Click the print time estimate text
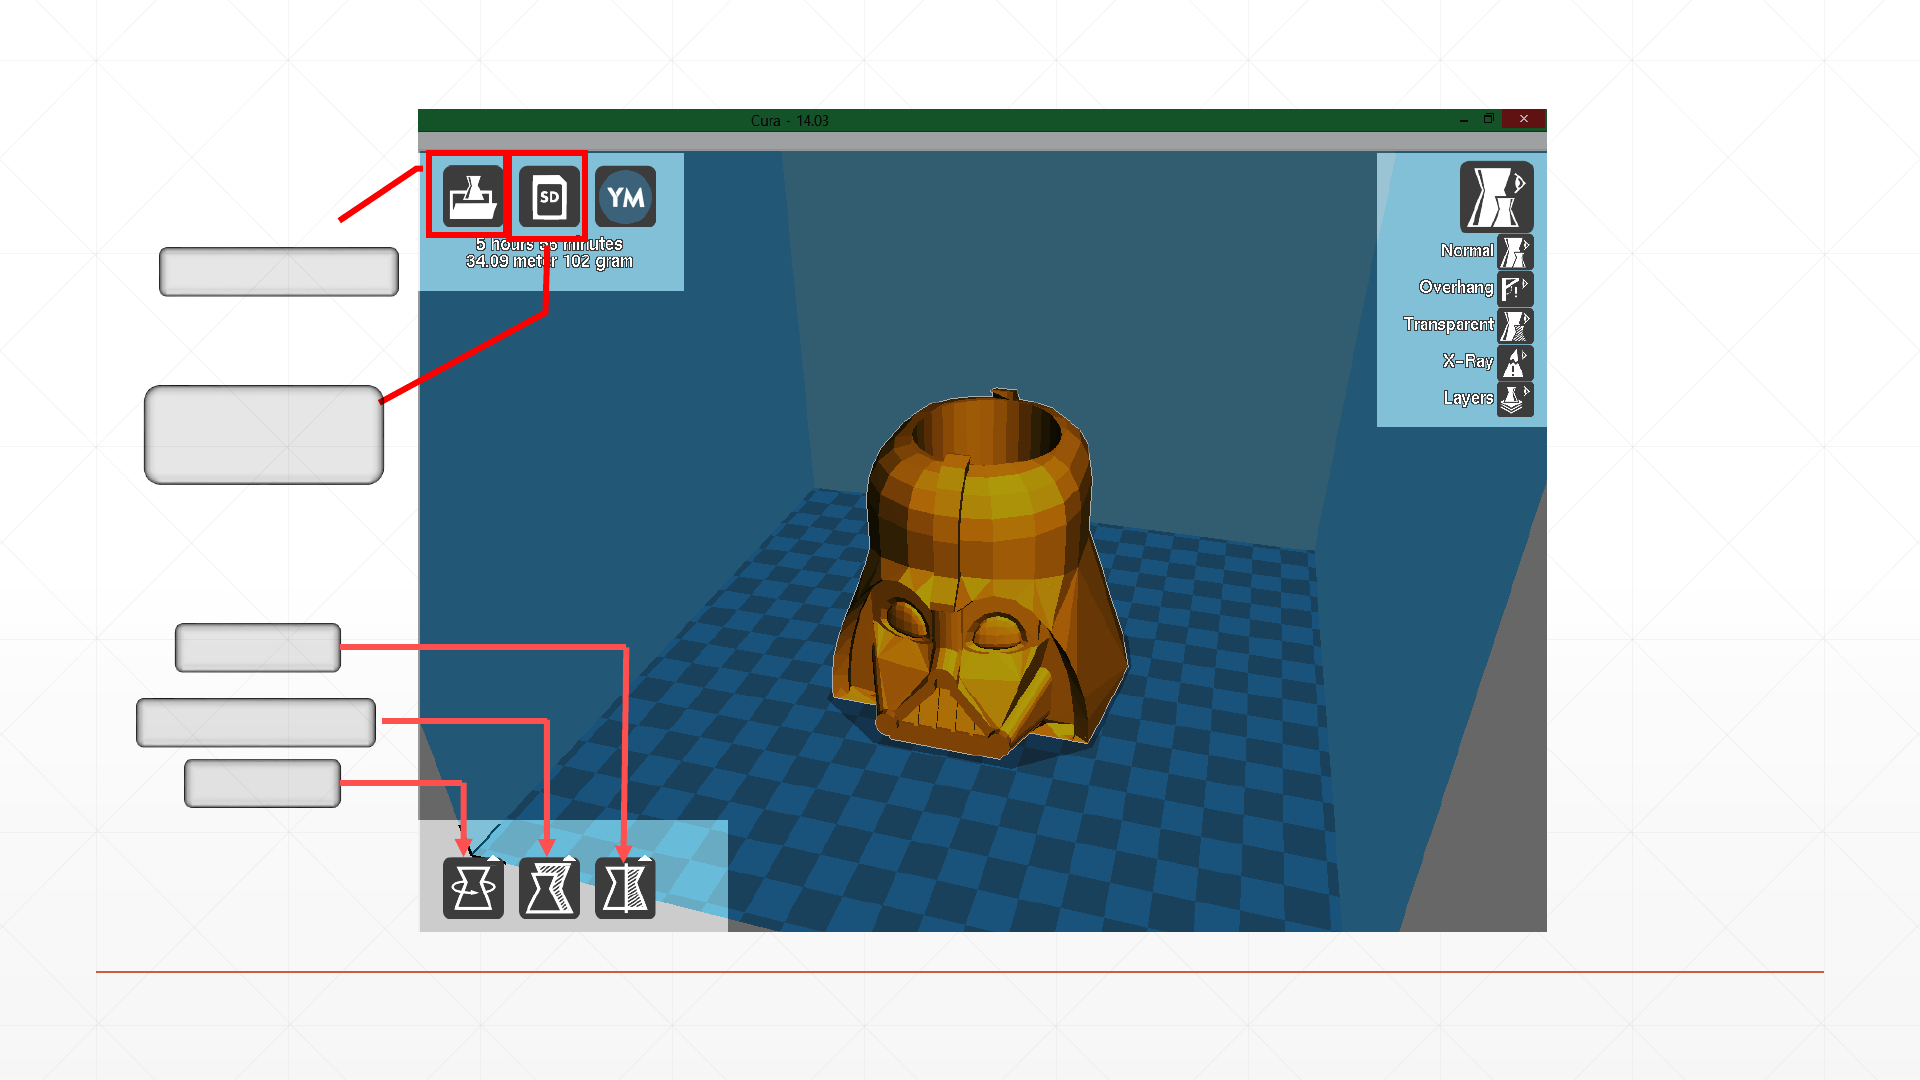The image size is (1920, 1080). pos(549,244)
